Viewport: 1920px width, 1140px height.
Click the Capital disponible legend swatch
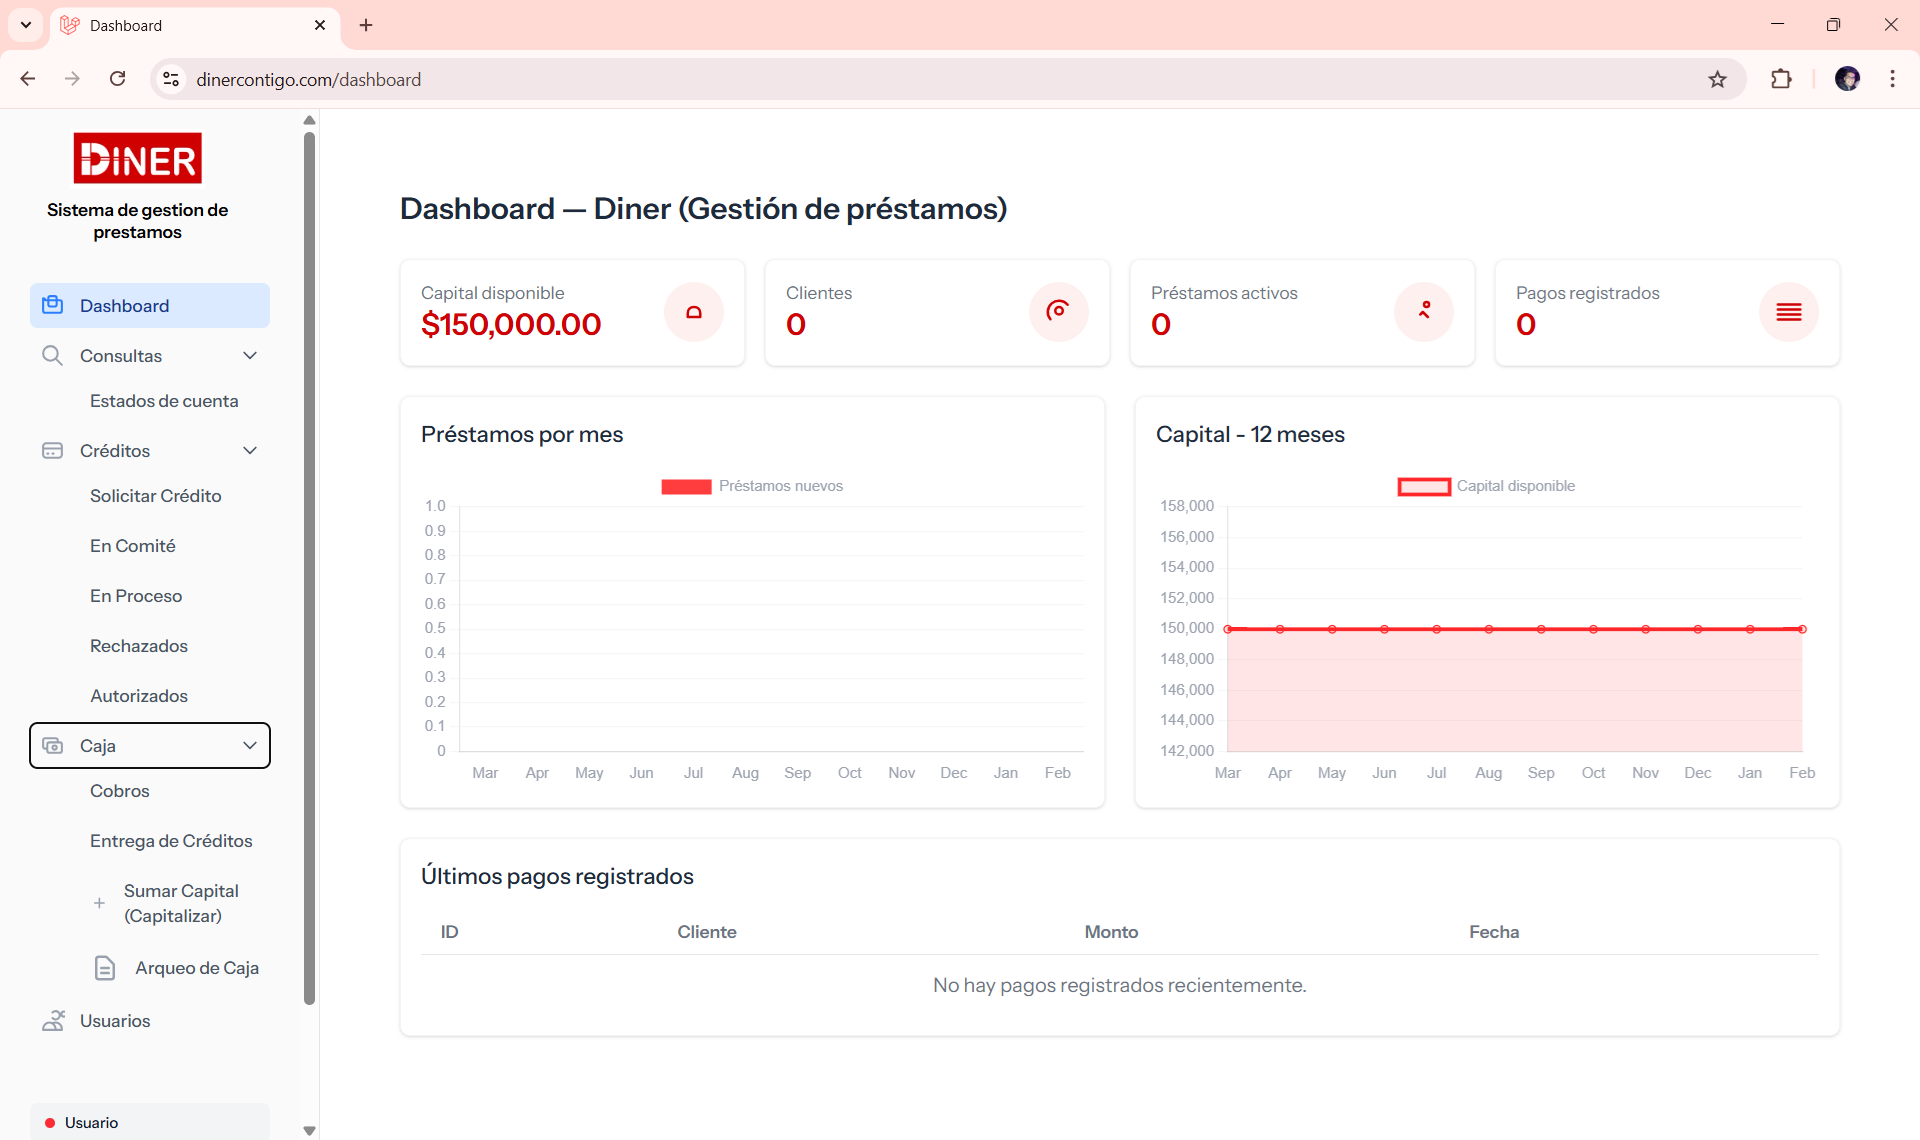1424,487
